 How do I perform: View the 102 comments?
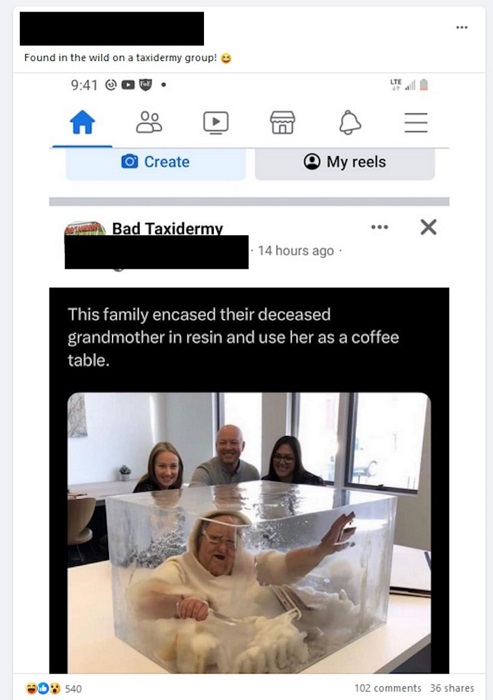click(388, 688)
